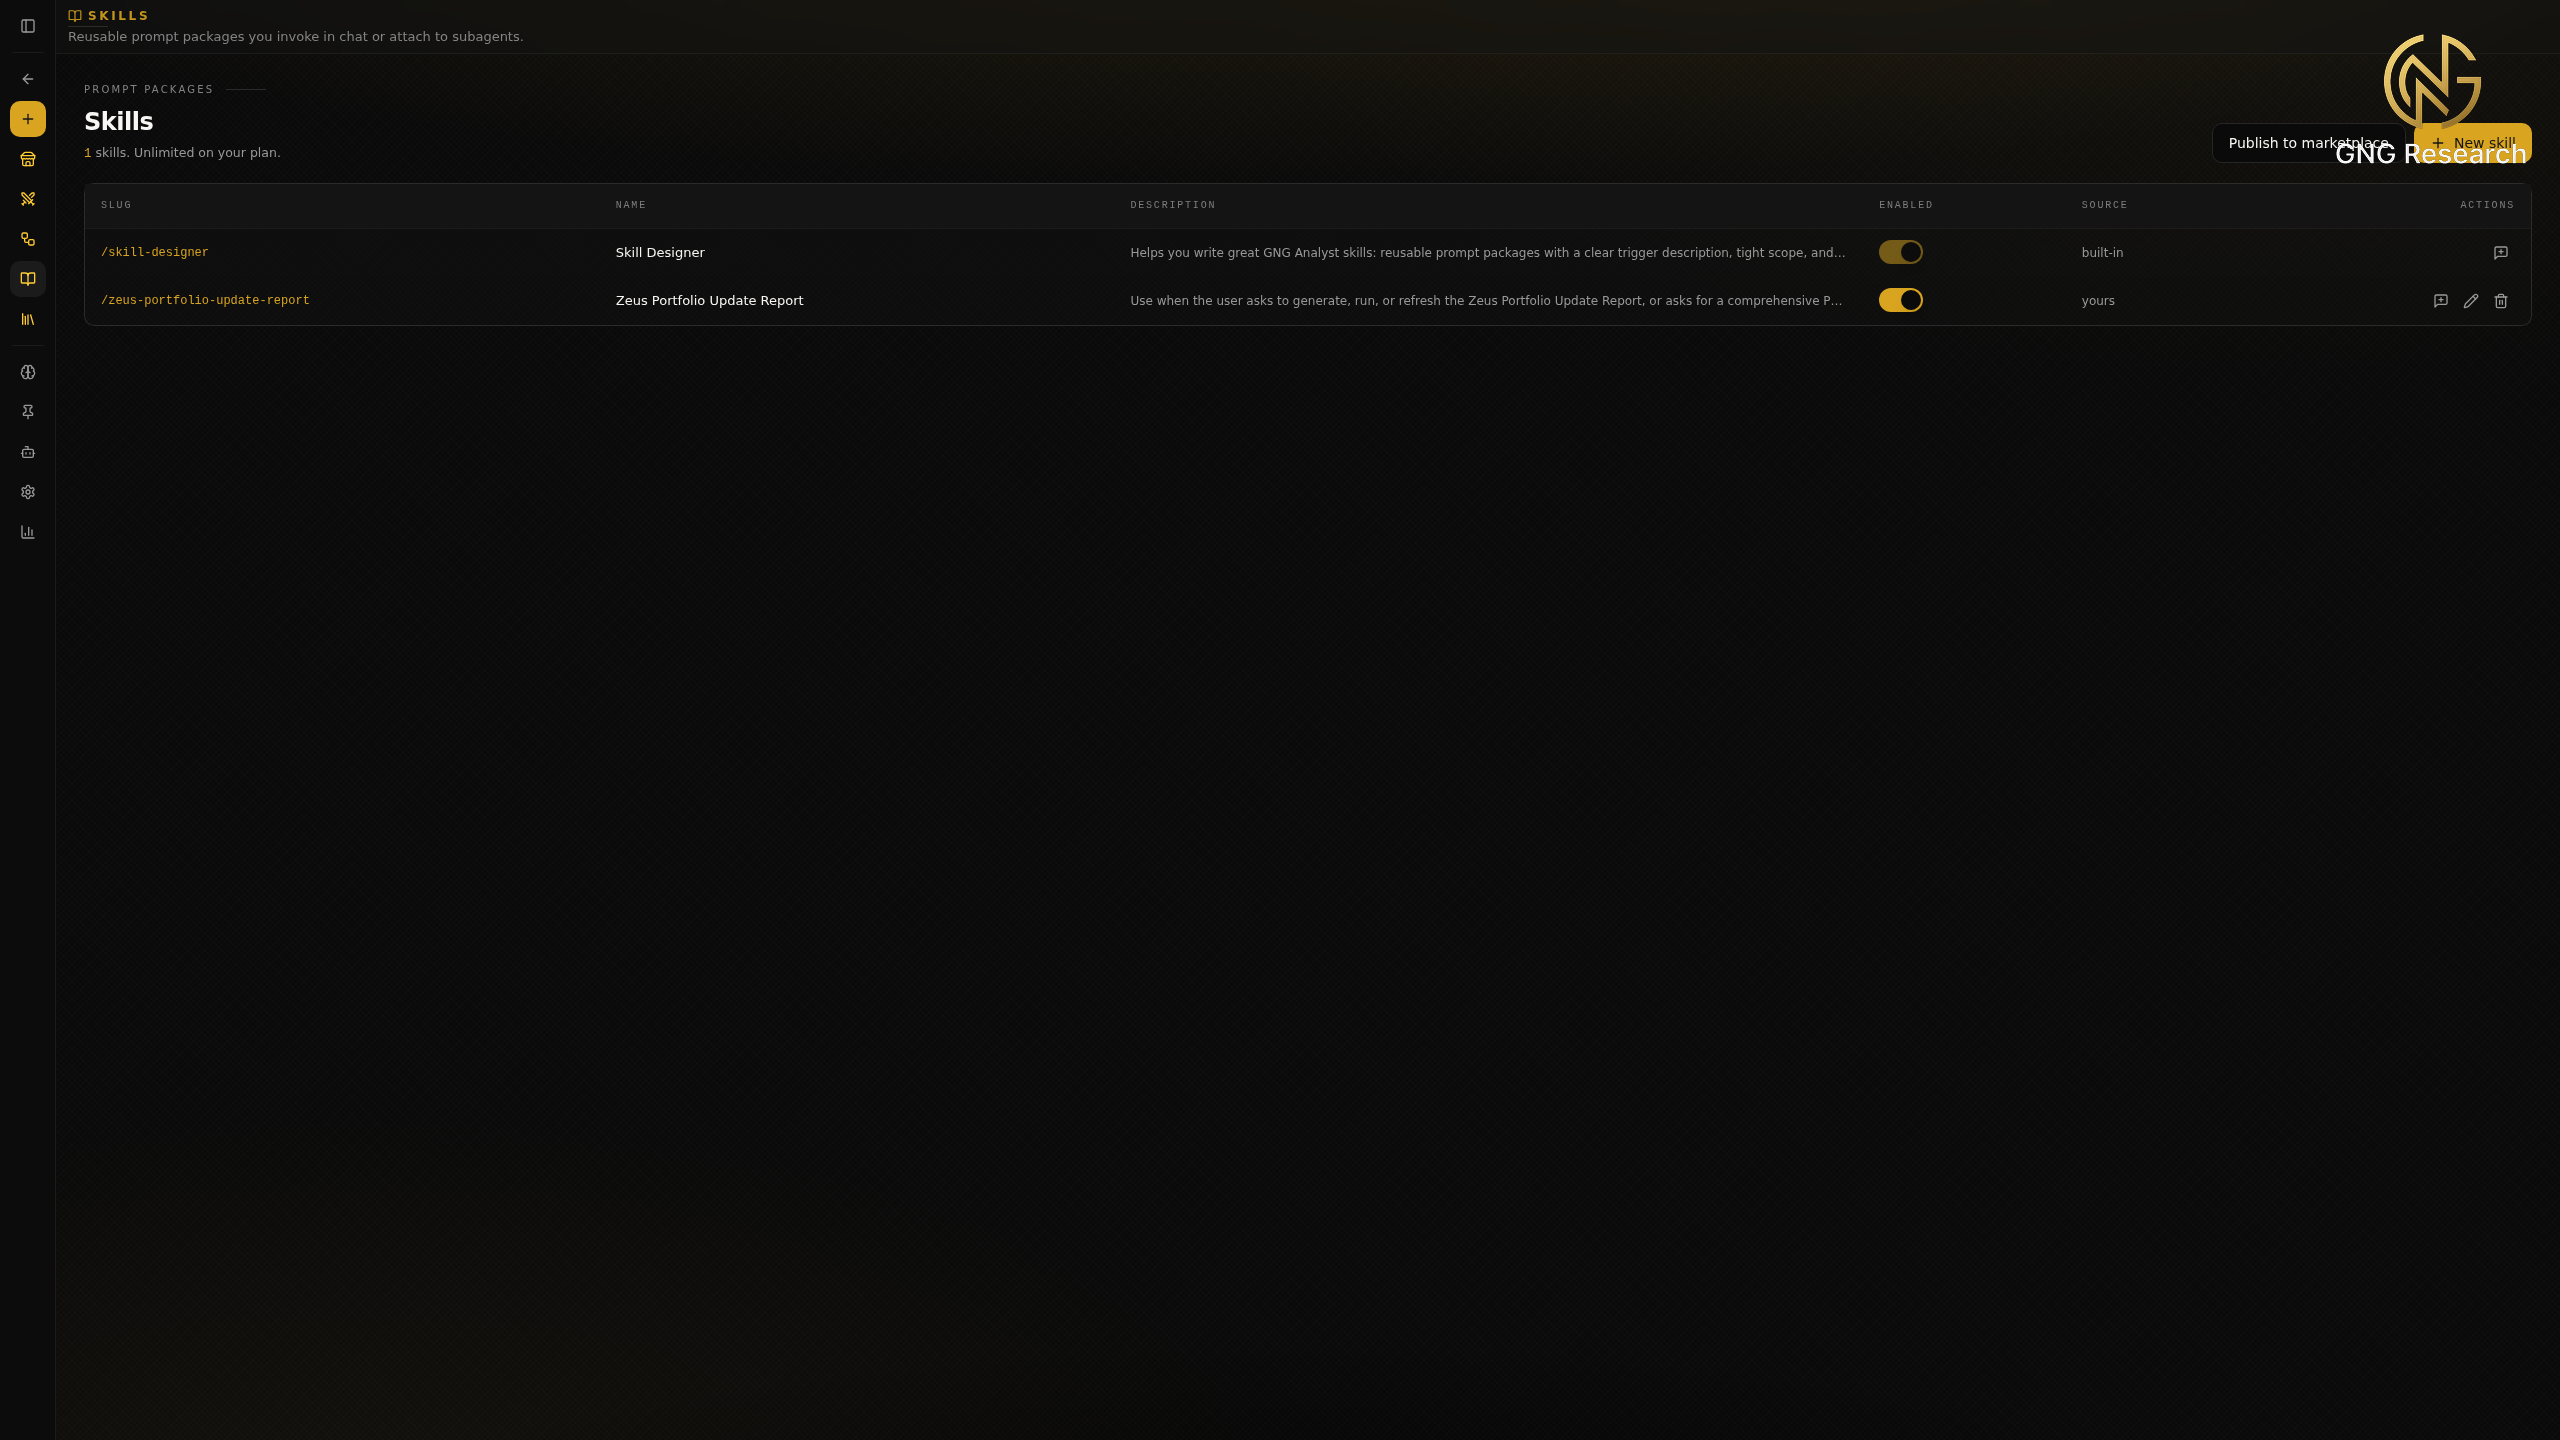Click Zeus report description text
2560x1440 pixels.
coord(1486,301)
